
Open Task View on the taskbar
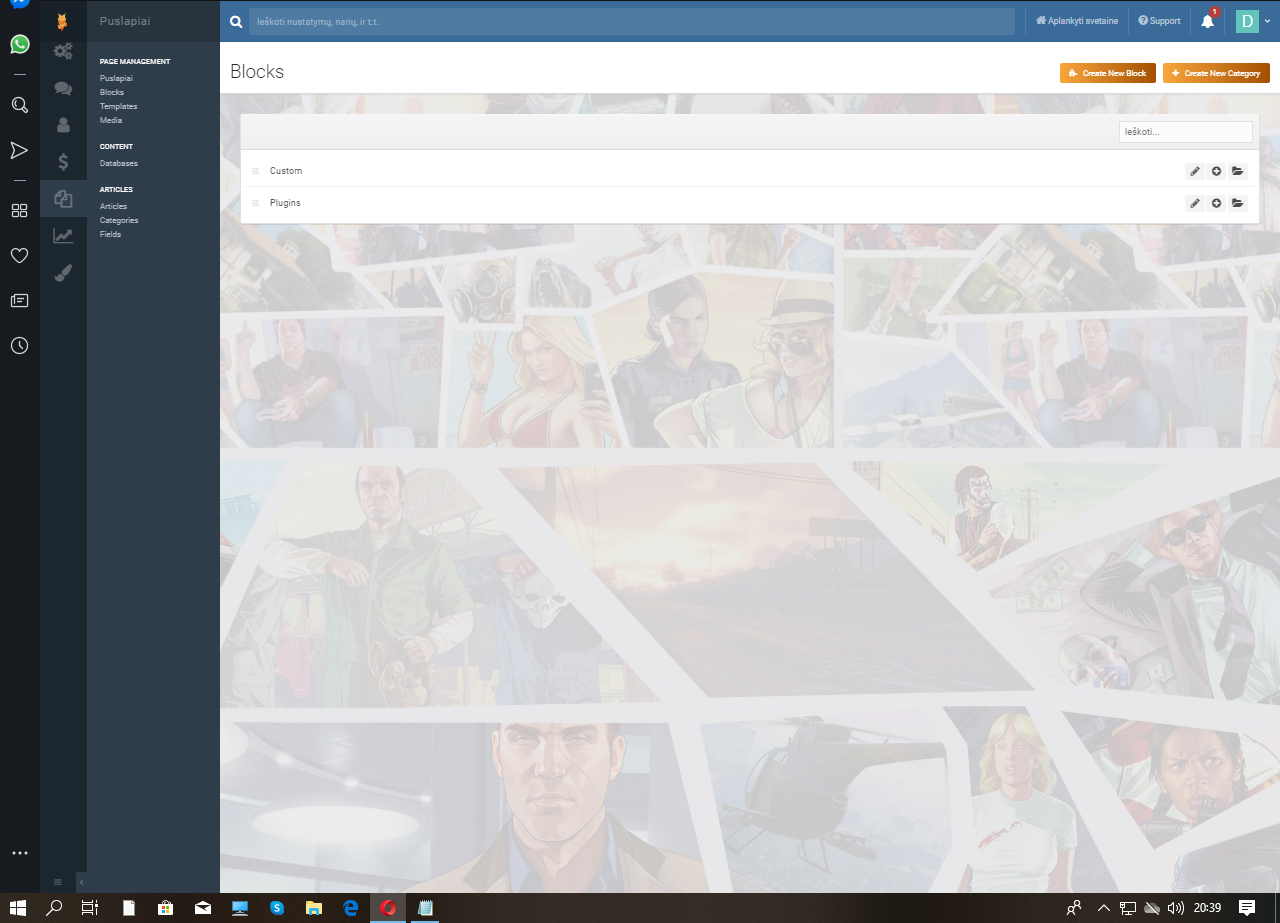90,908
